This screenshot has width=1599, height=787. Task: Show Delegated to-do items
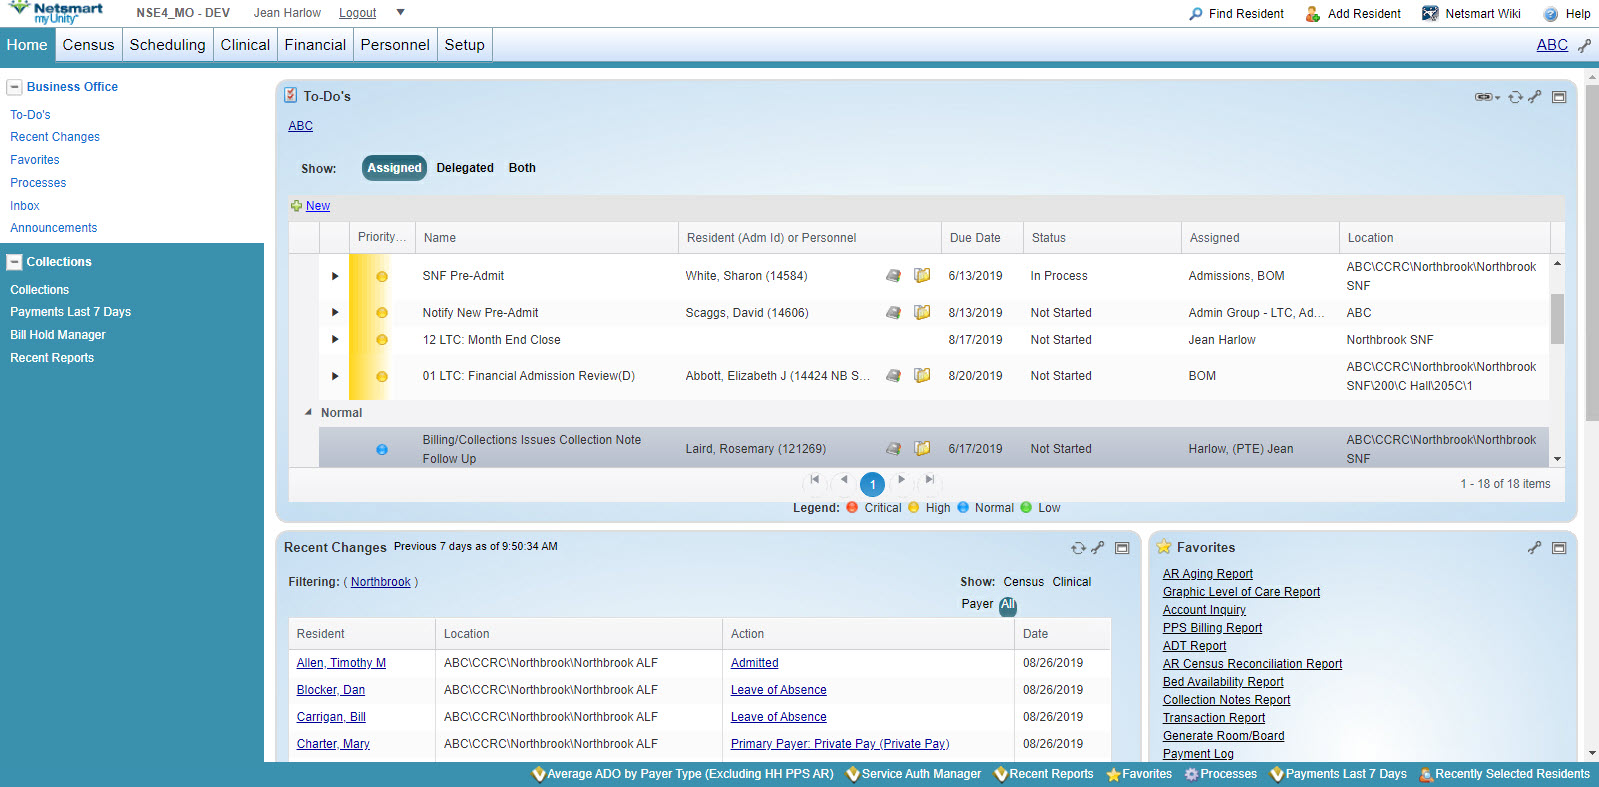pos(465,168)
